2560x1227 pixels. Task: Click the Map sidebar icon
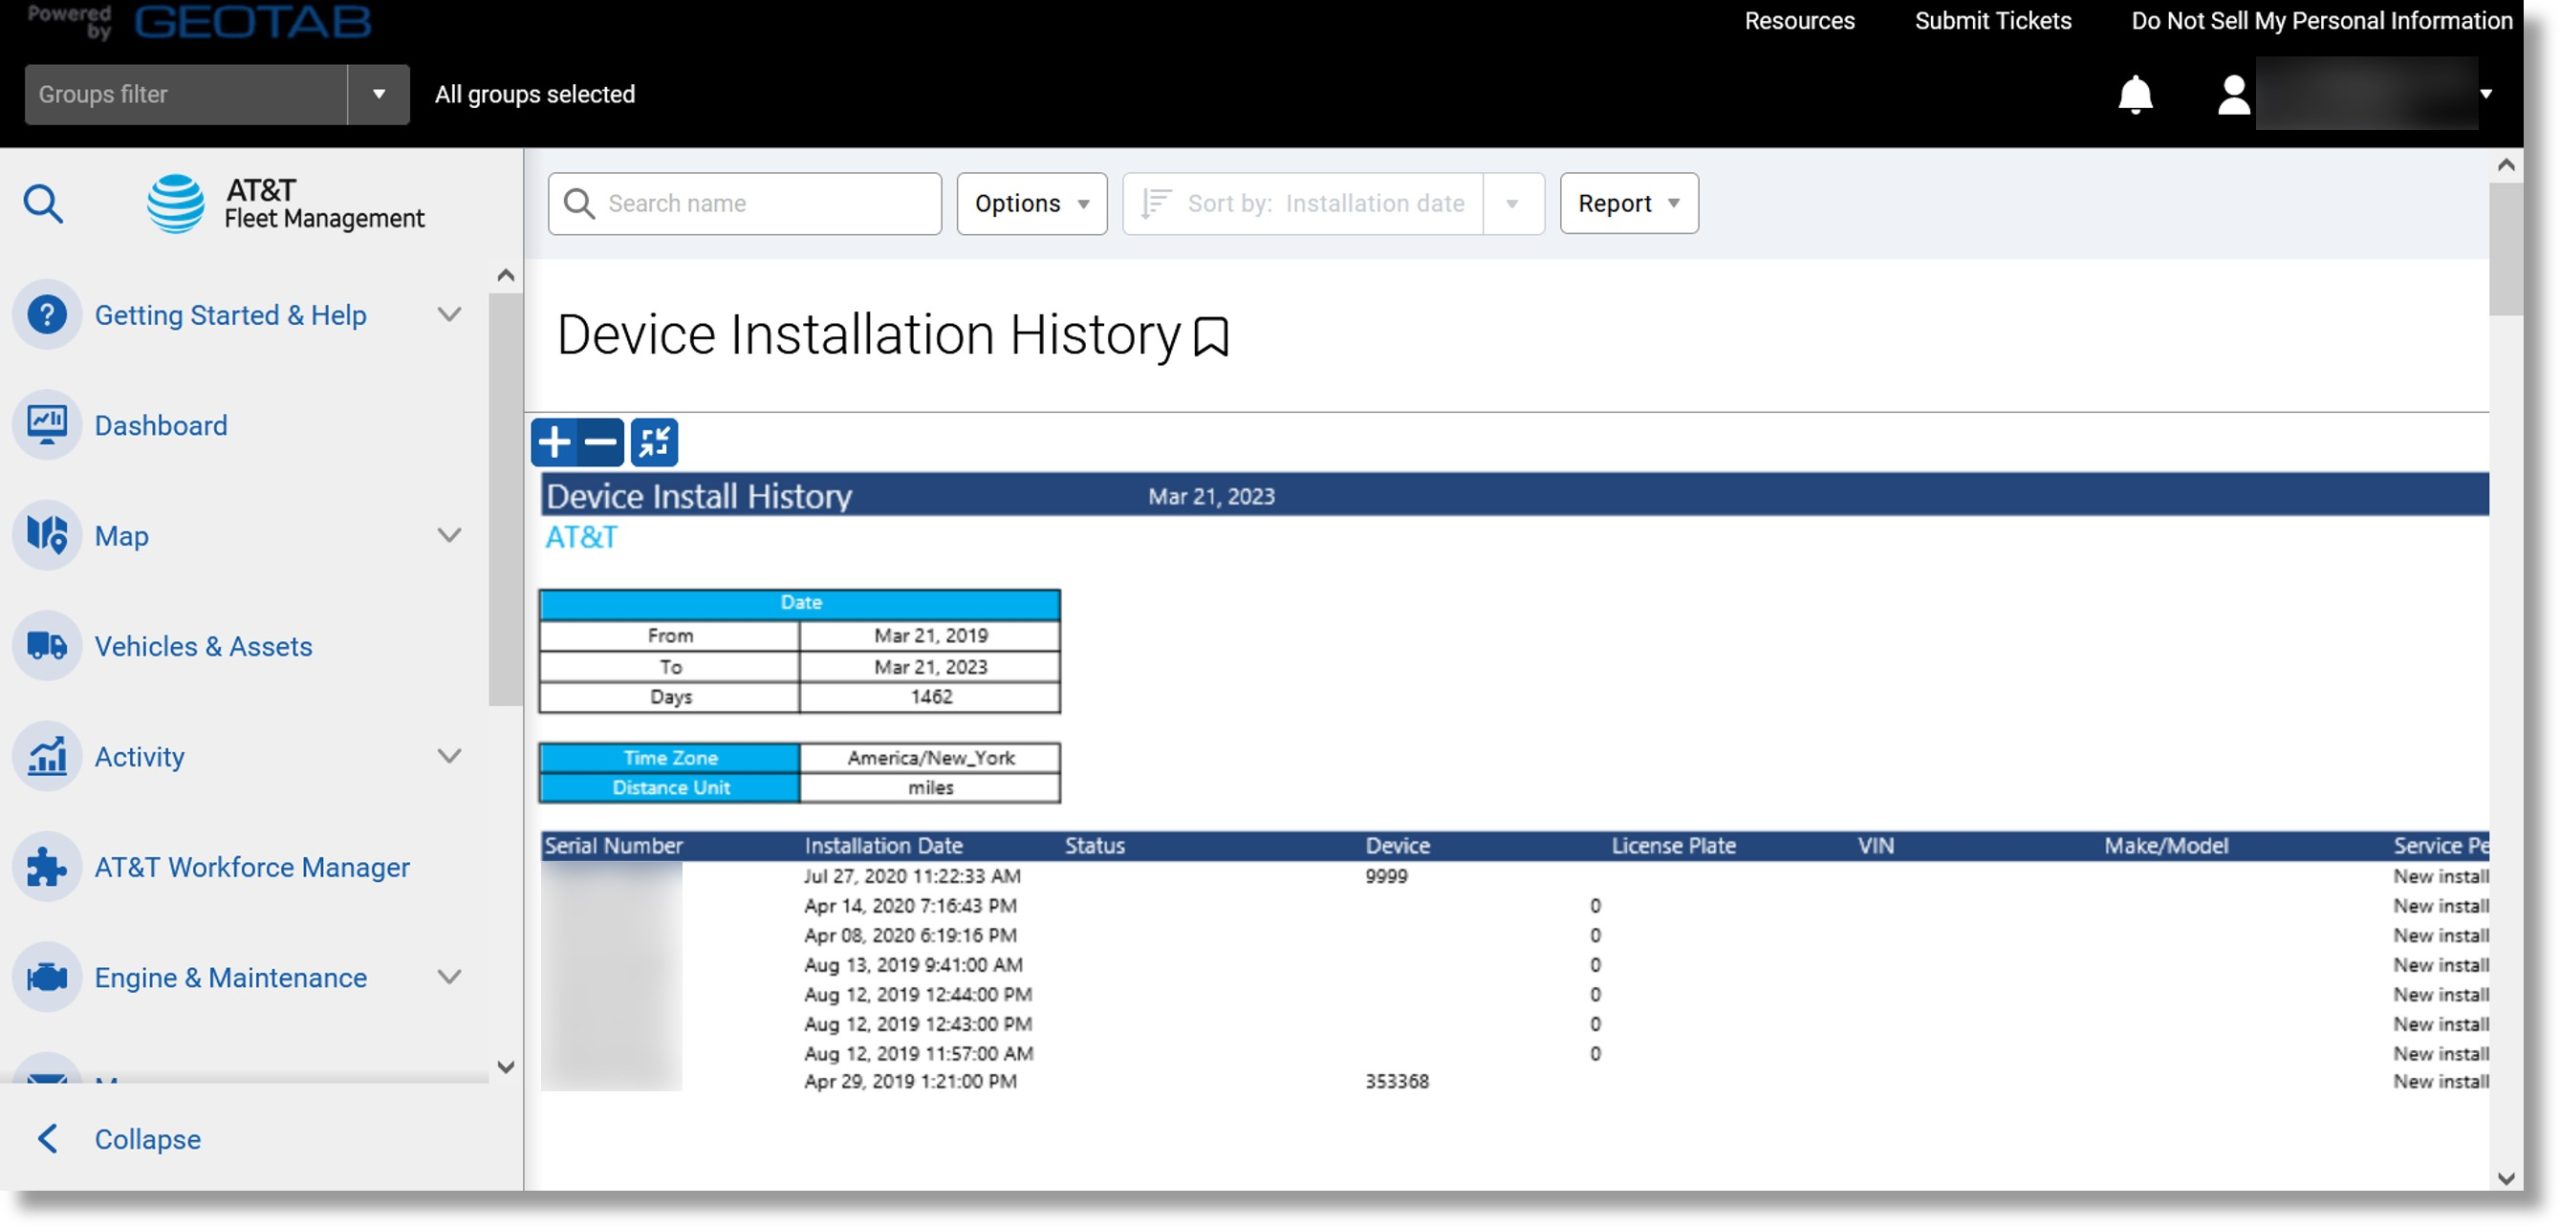47,535
